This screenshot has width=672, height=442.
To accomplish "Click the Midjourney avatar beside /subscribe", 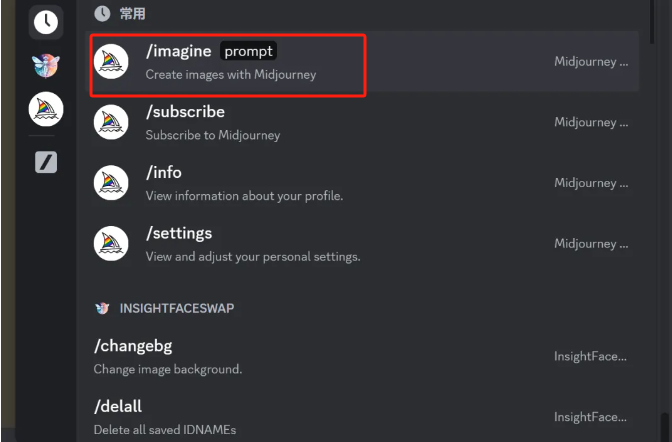I will pyautogui.click(x=111, y=122).
